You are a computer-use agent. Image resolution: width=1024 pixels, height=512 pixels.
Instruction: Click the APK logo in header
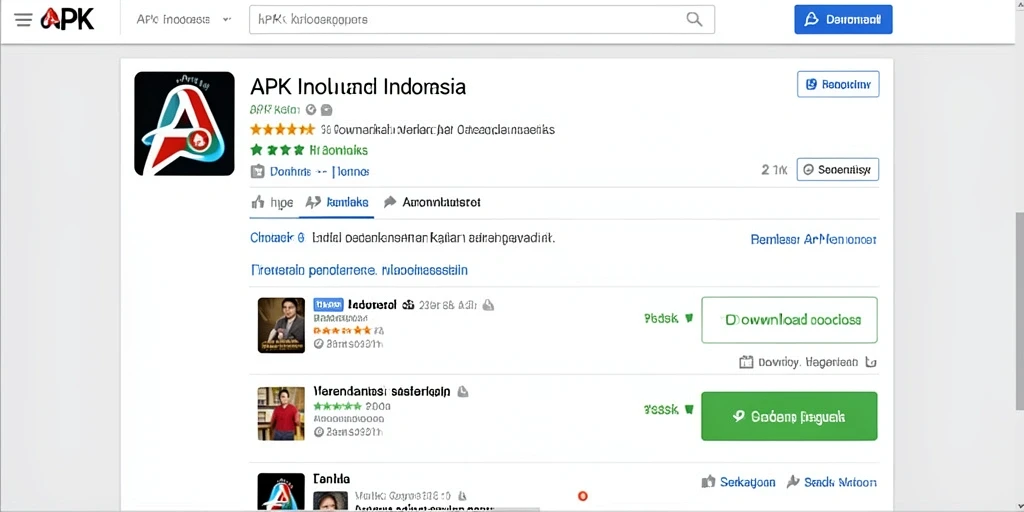tap(67, 20)
